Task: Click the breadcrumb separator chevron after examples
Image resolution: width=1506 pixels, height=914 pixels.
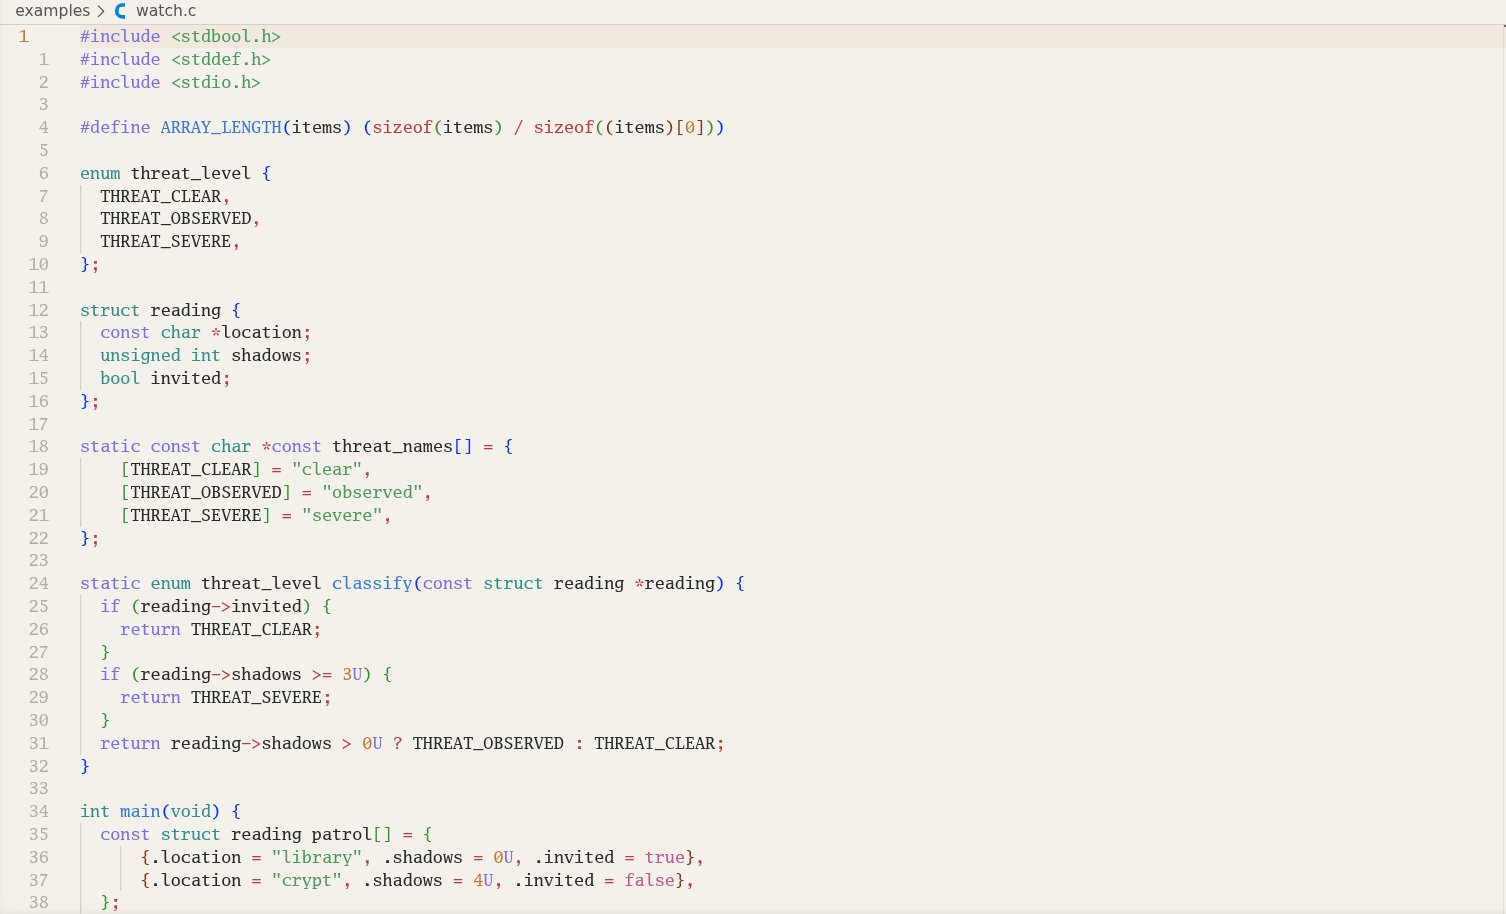Action: [101, 11]
